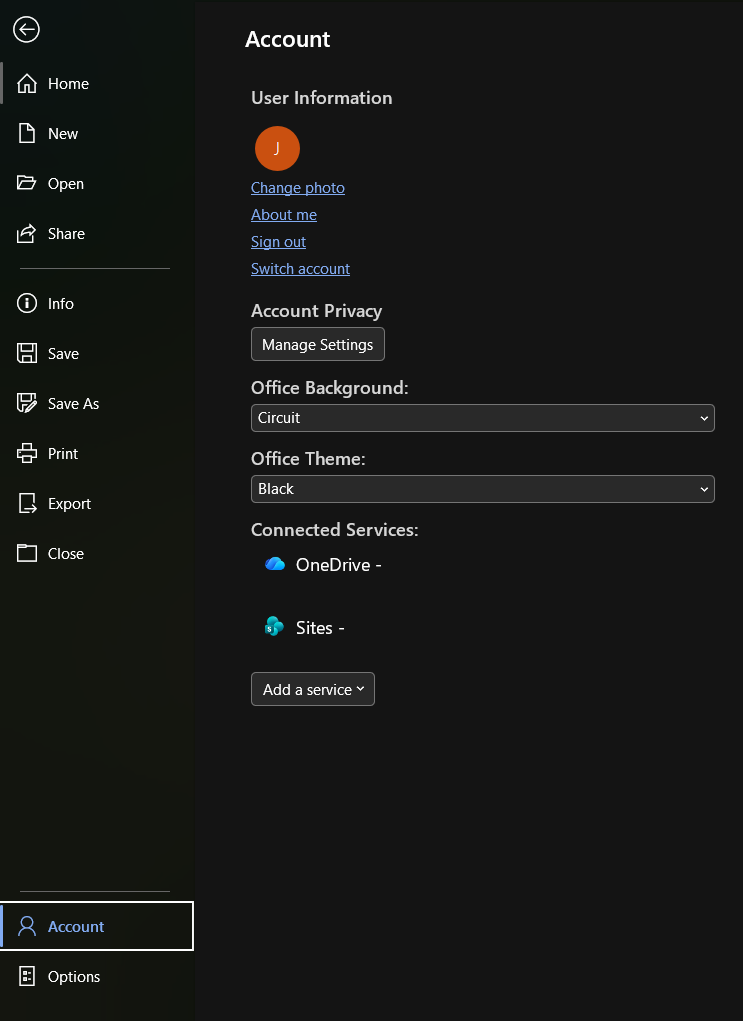Select New in the sidebar
This screenshot has height=1021, width=743.
97,133
